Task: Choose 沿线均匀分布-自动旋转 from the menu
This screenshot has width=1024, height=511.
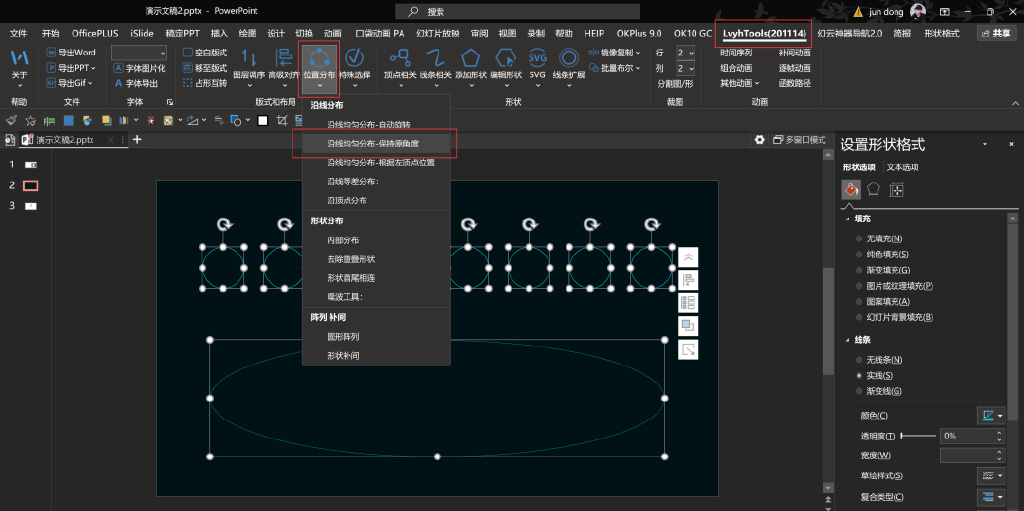Action: coord(377,124)
